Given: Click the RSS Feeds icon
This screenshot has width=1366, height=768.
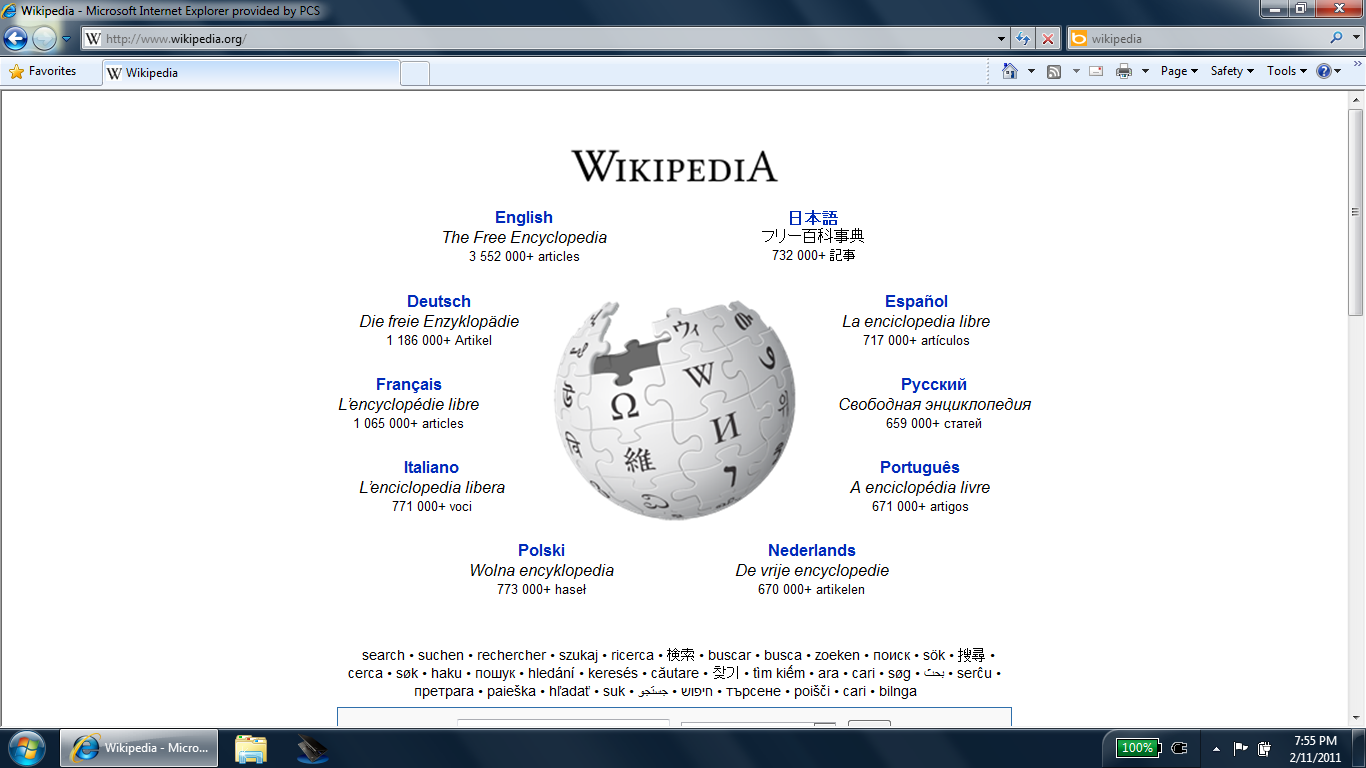Looking at the screenshot, I should click(1054, 71).
